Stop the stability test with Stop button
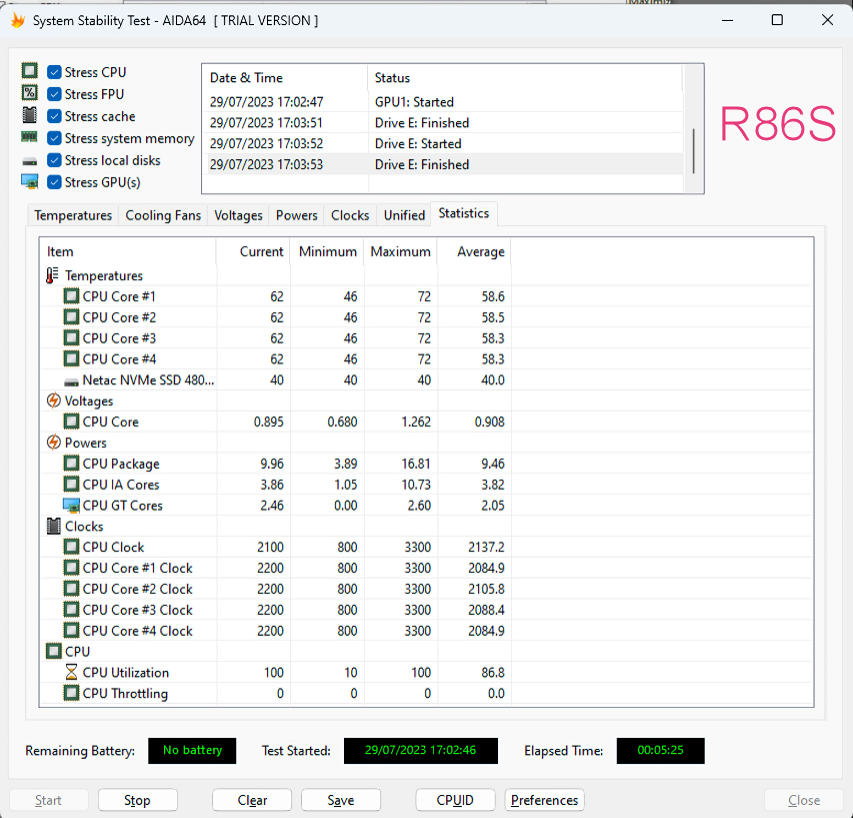853x818 pixels. point(138,800)
